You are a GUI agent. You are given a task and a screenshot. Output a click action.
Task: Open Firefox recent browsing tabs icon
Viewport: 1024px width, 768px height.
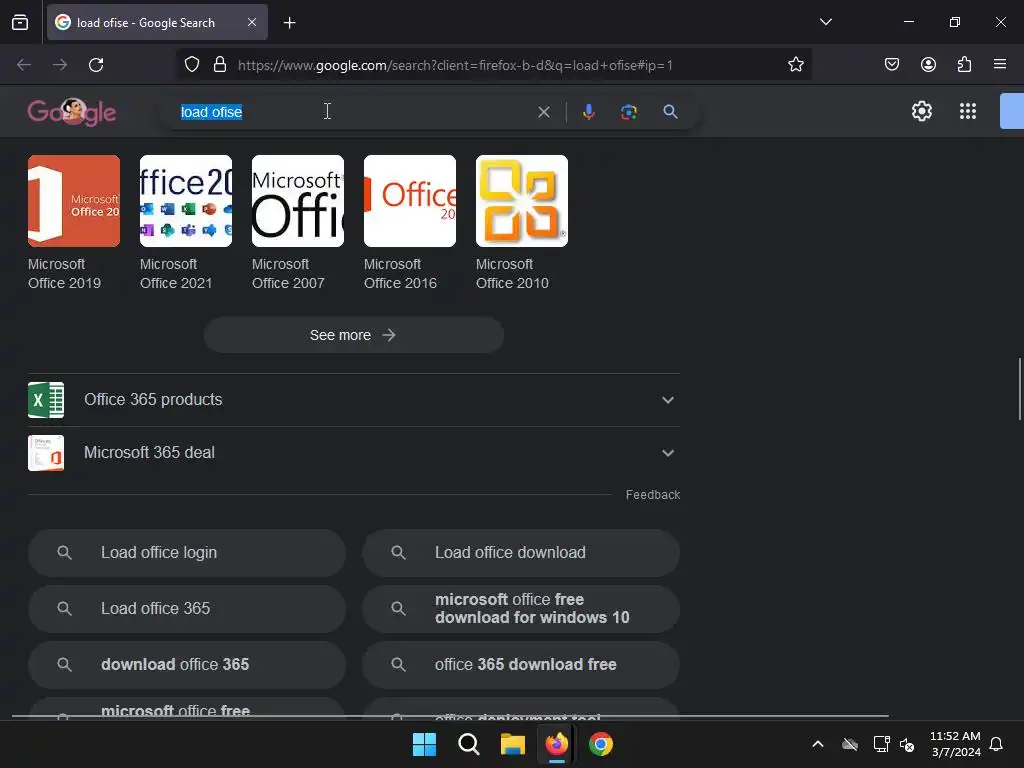[x=20, y=22]
